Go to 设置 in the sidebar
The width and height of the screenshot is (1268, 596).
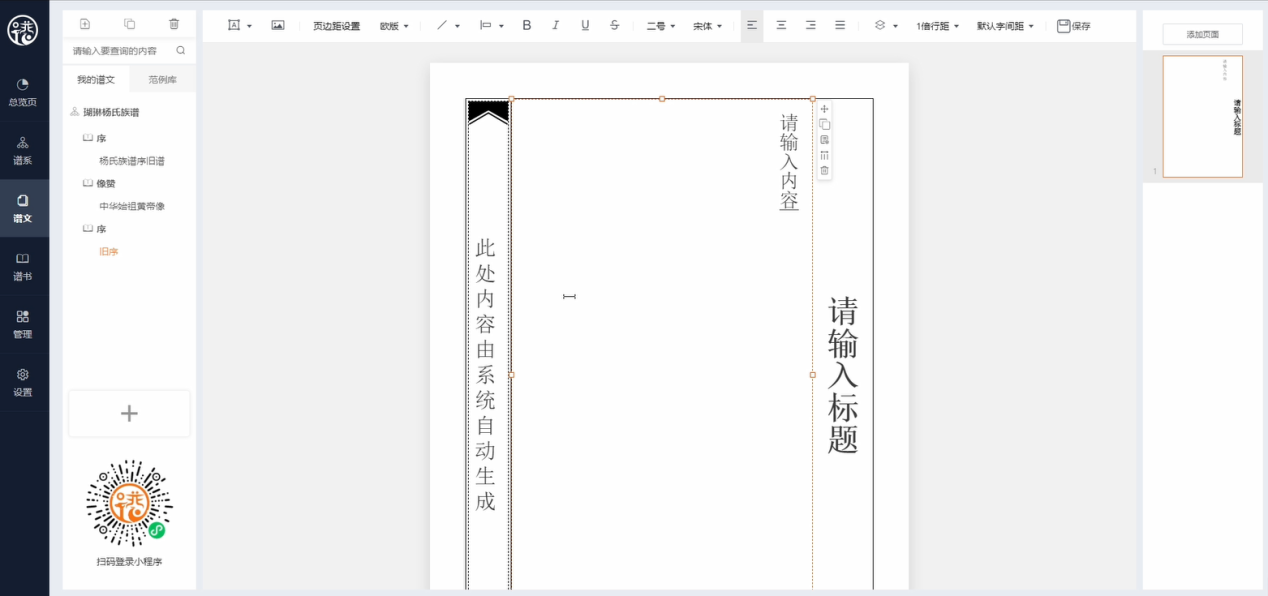[23, 382]
